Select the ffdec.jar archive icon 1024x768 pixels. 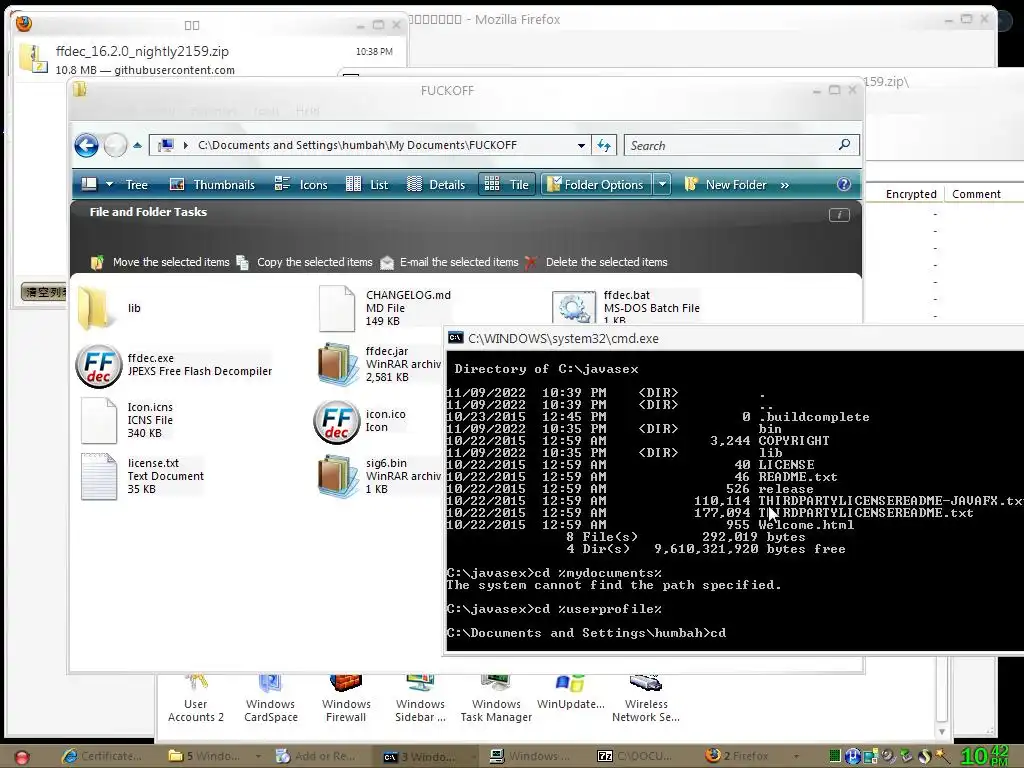[x=338, y=364]
